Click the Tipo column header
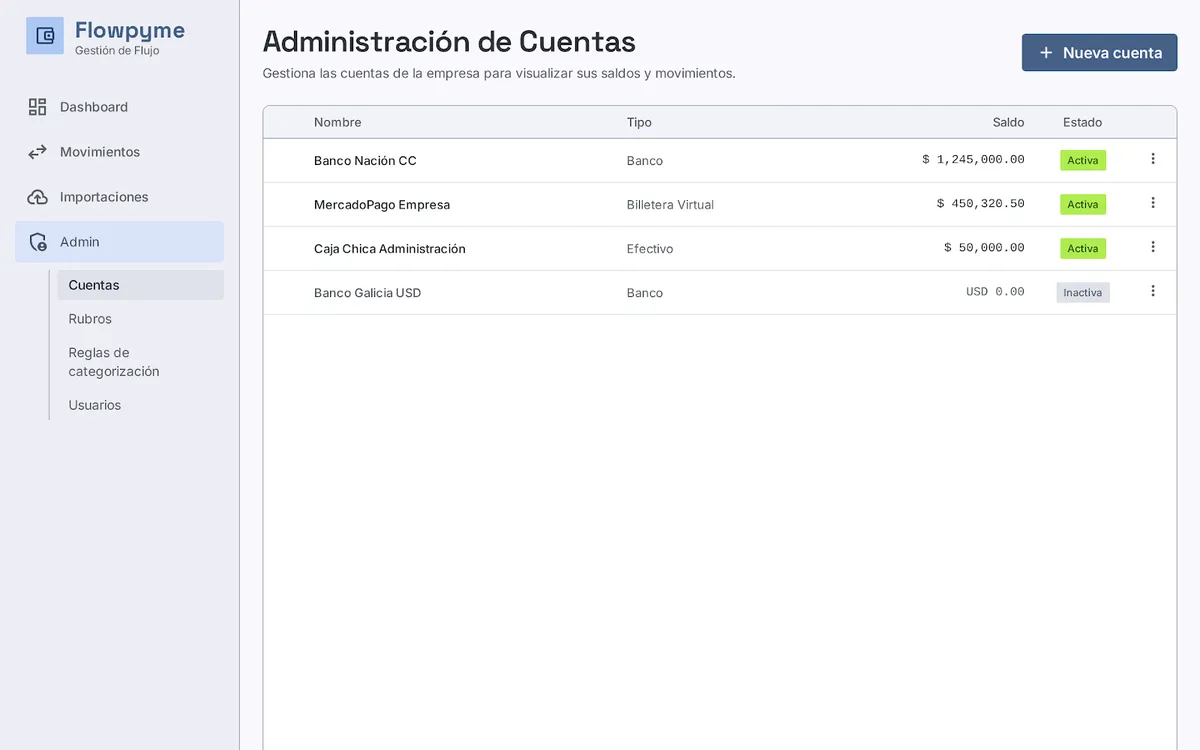The width and height of the screenshot is (1200, 750). [639, 122]
